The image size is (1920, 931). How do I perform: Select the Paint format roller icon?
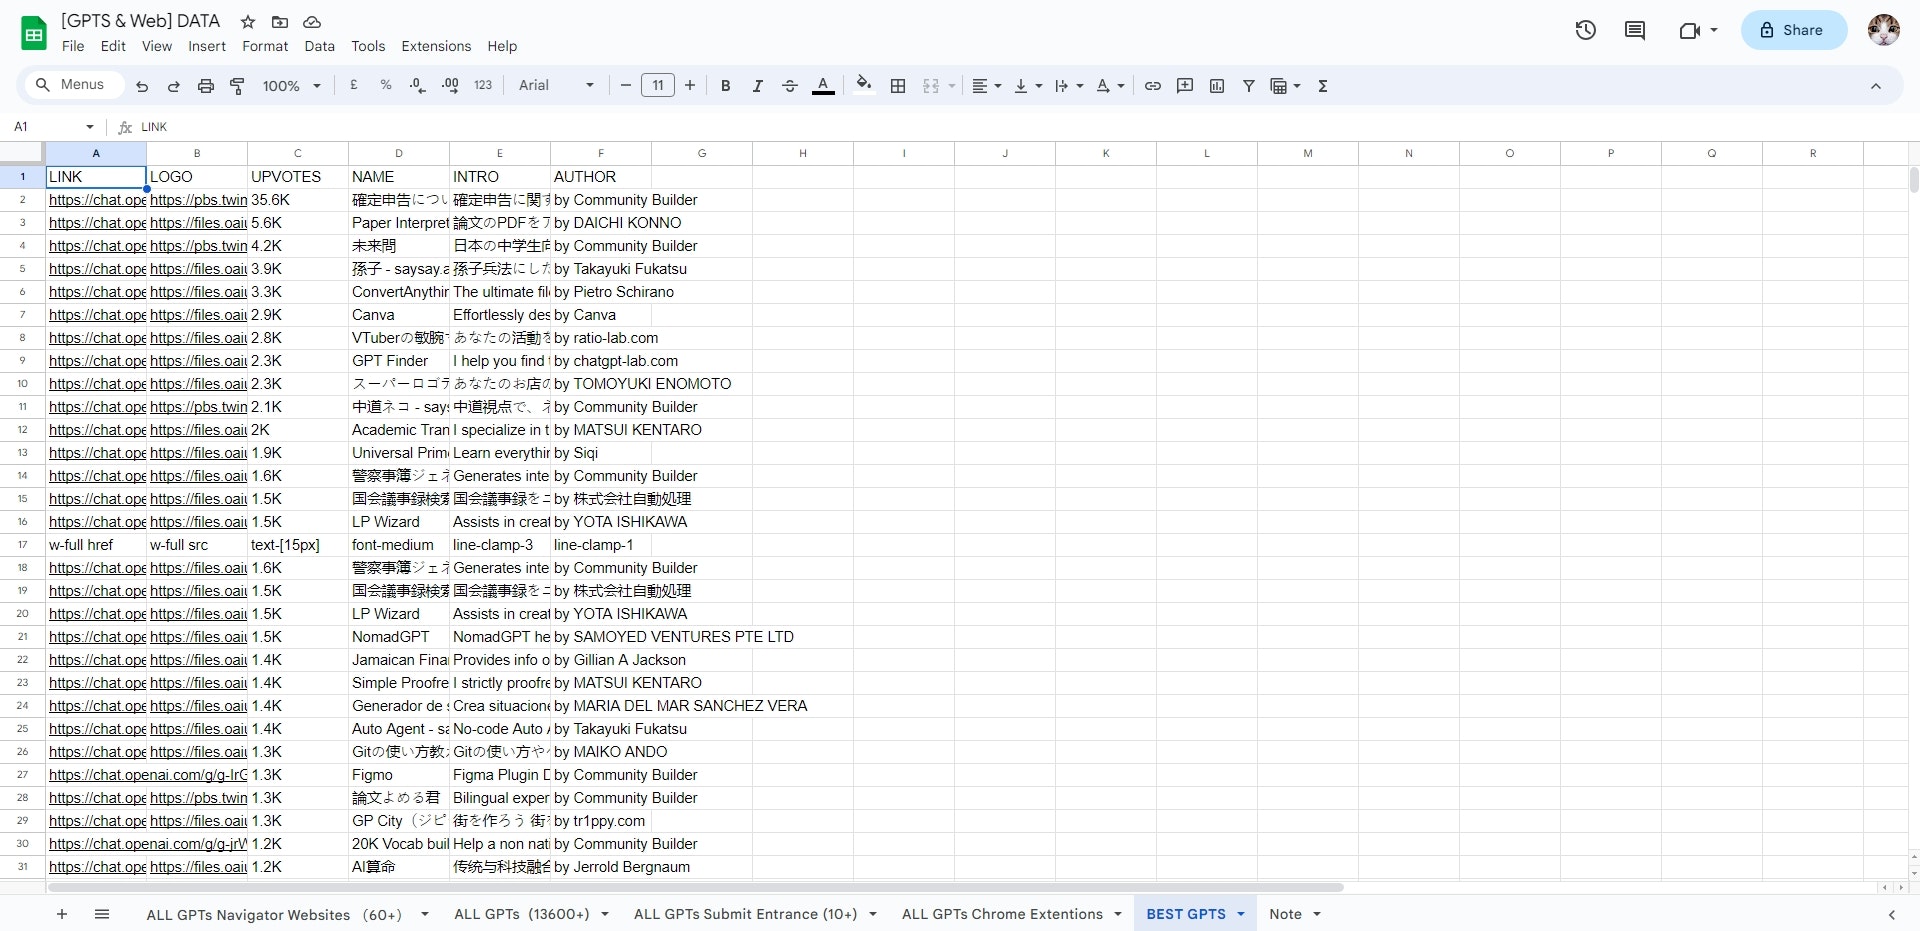pyautogui.click(x=237, y=86)
